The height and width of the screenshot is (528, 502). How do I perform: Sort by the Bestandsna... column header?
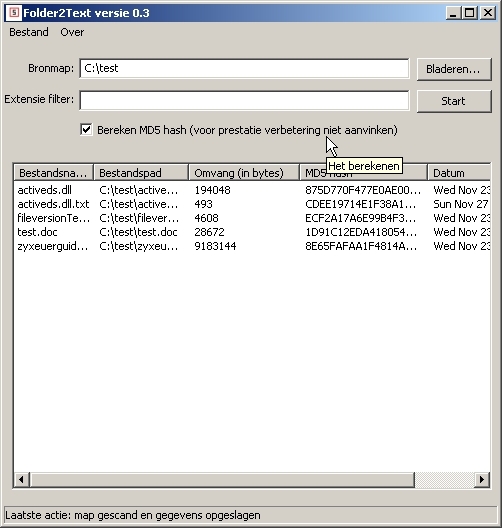coord(53,173)
